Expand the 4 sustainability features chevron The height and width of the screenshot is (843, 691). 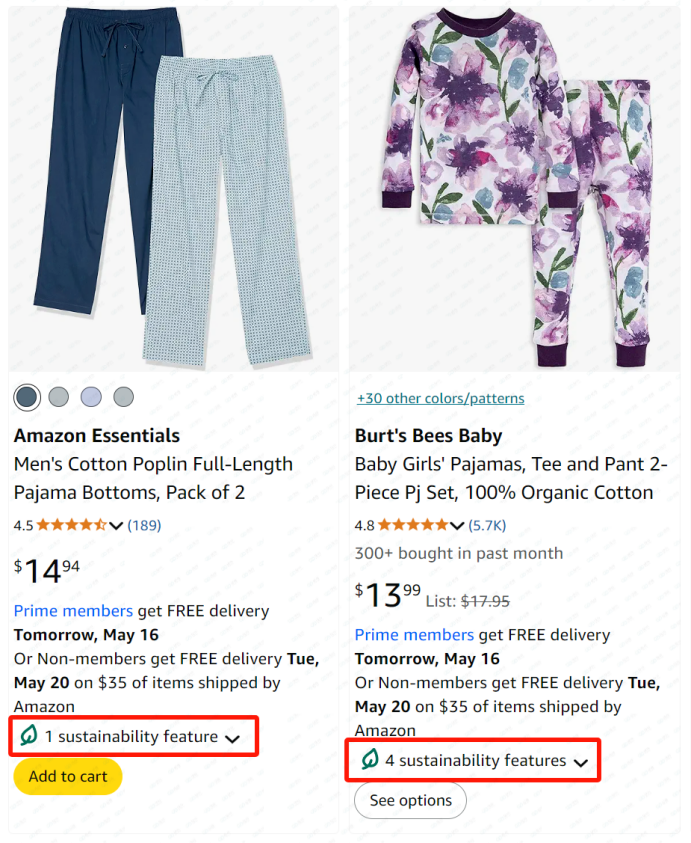click(x=581, y=762)
